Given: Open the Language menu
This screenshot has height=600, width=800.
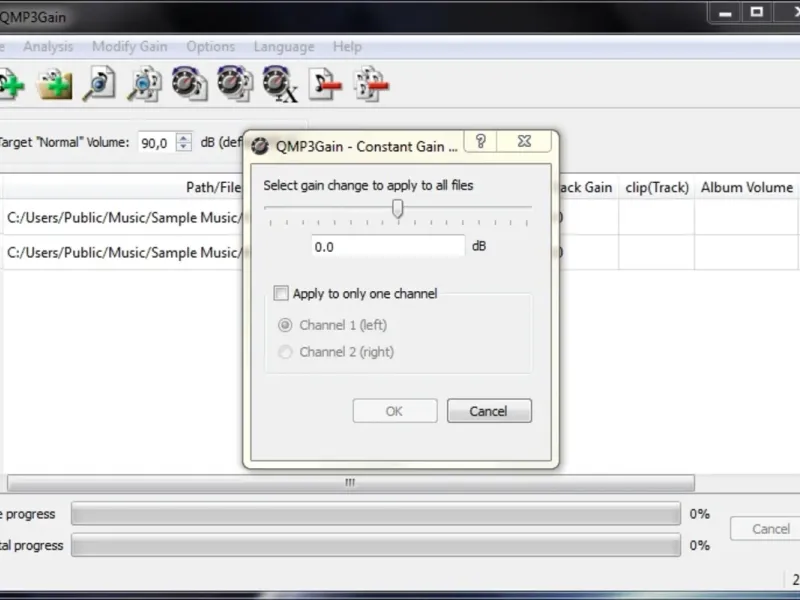Looking at the screenshot, I should (x=284, y=46).
